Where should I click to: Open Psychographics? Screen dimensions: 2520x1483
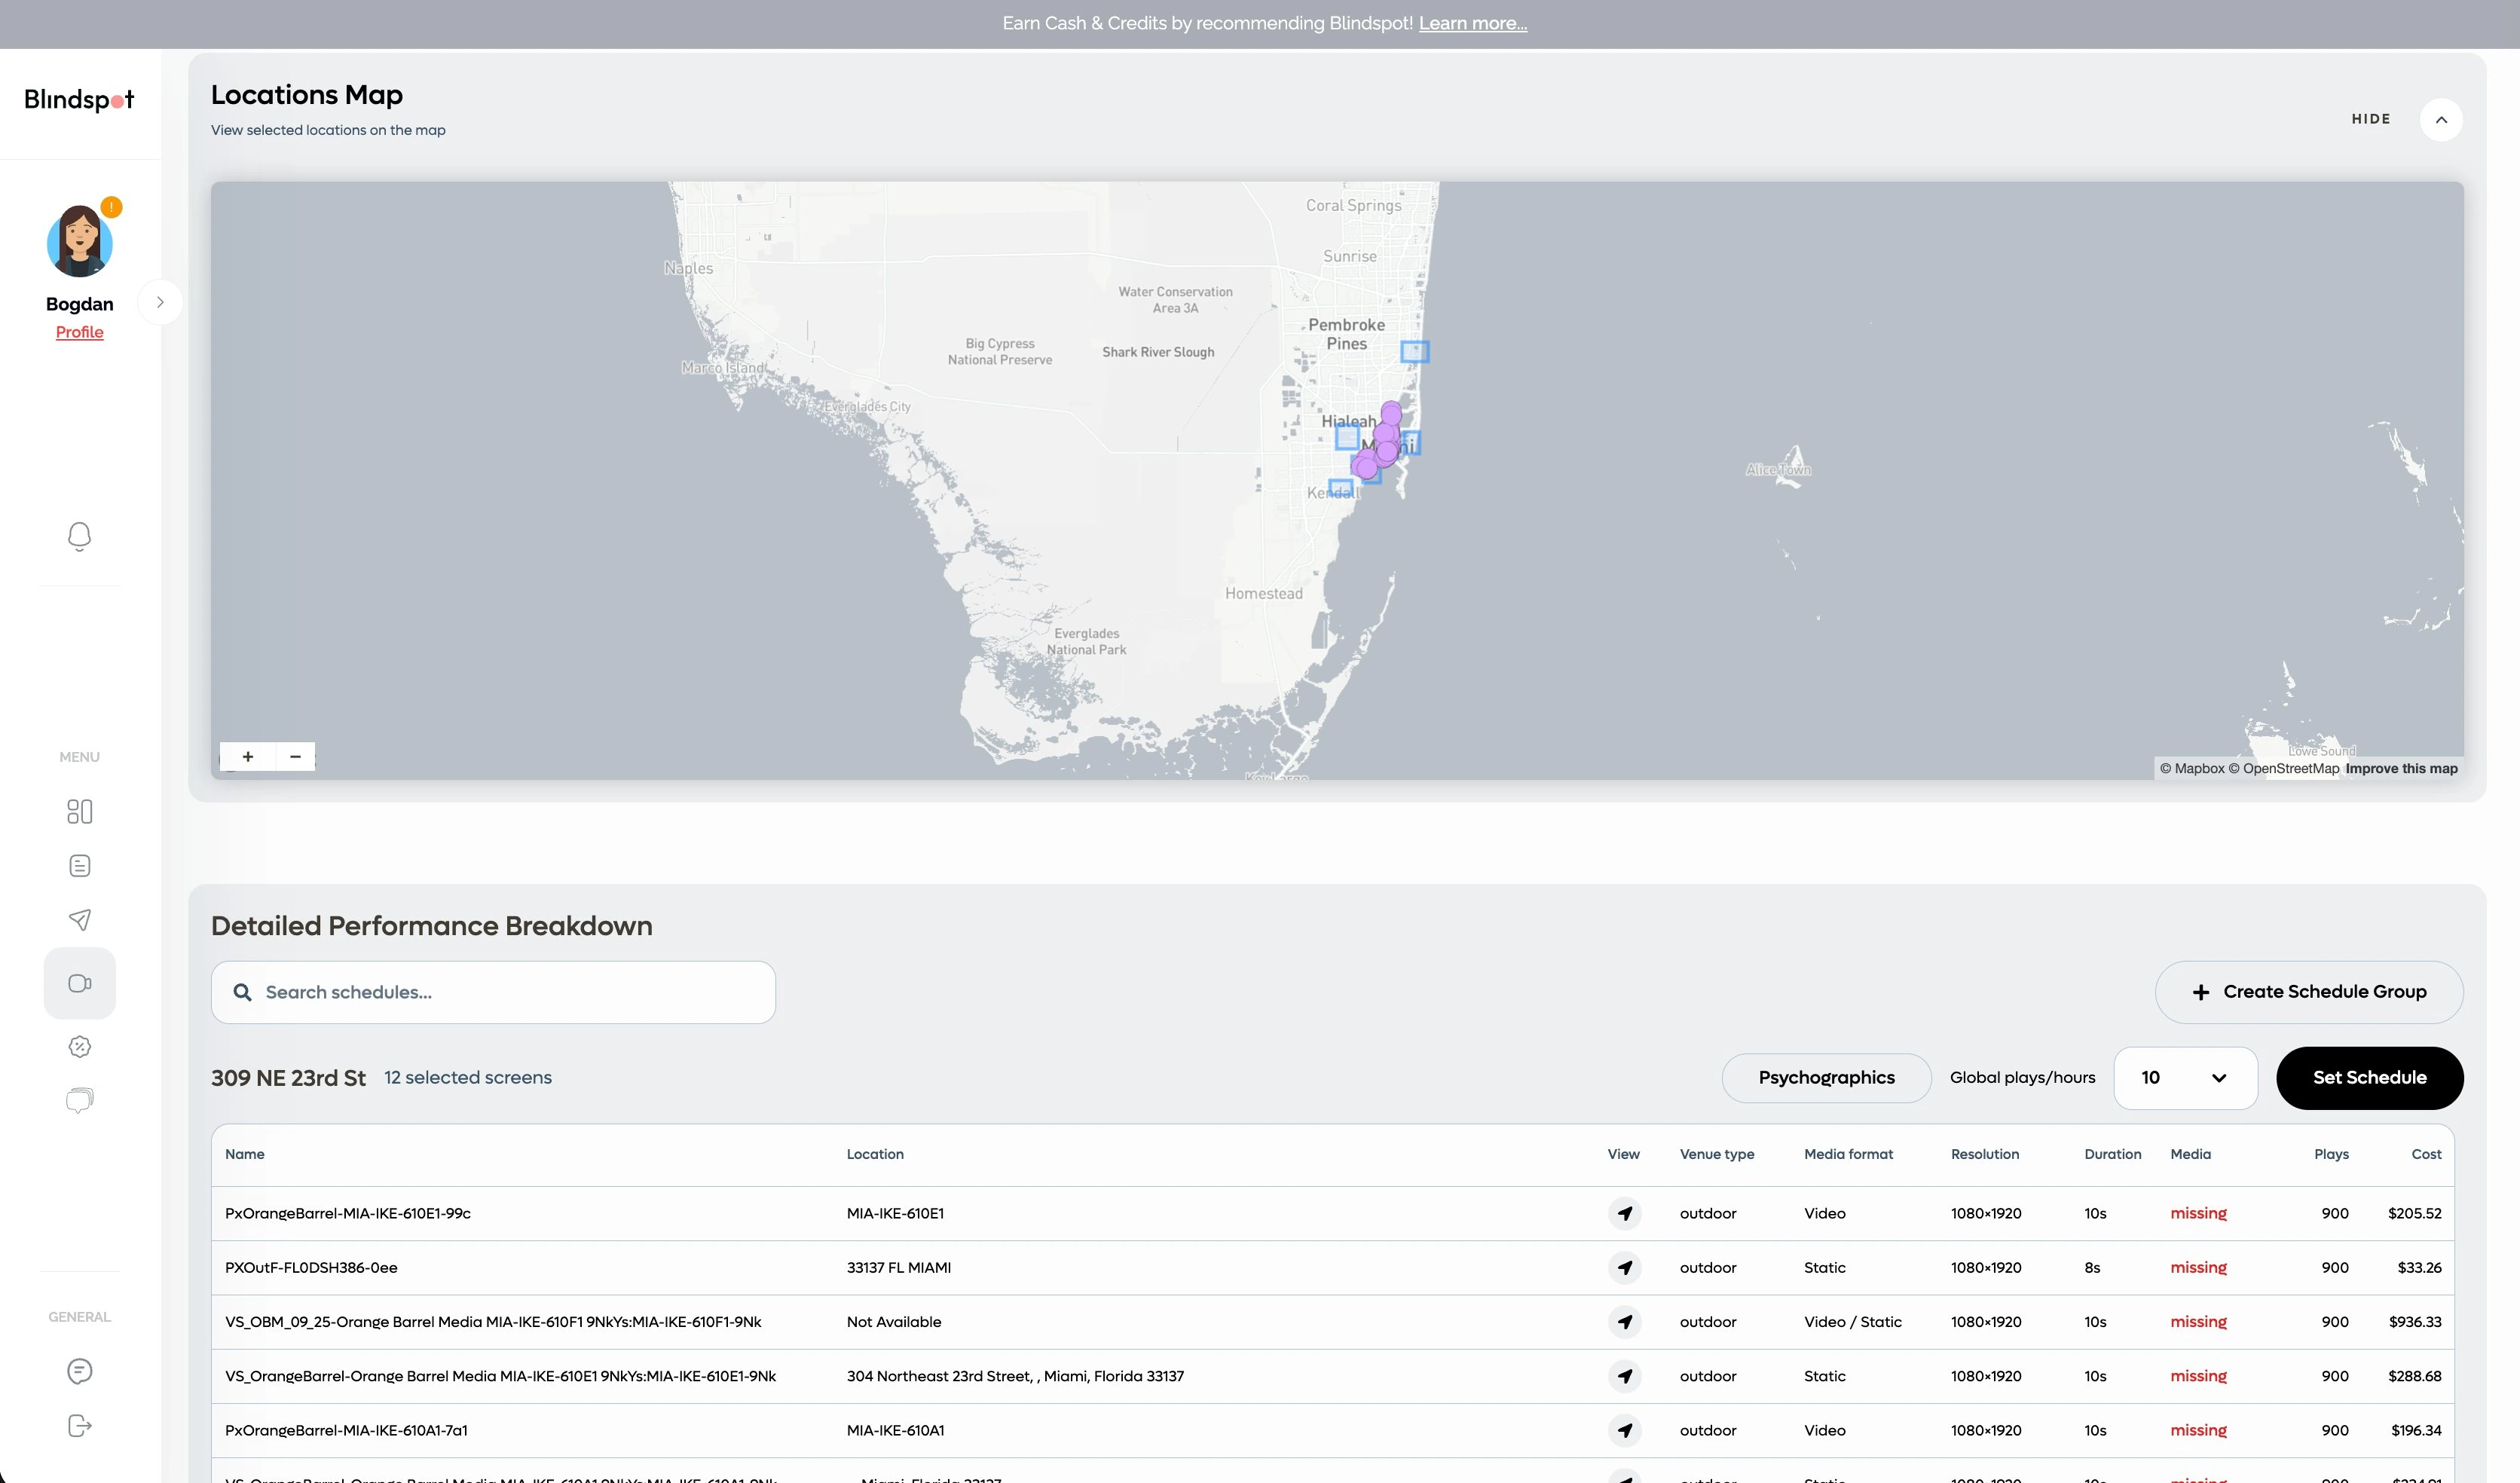pos(1826,1078)
